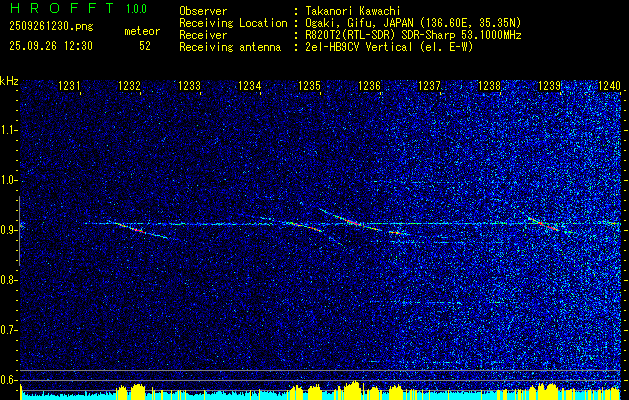
Task: Click the 1235 time marker
Action: click(x=310, y=86)
